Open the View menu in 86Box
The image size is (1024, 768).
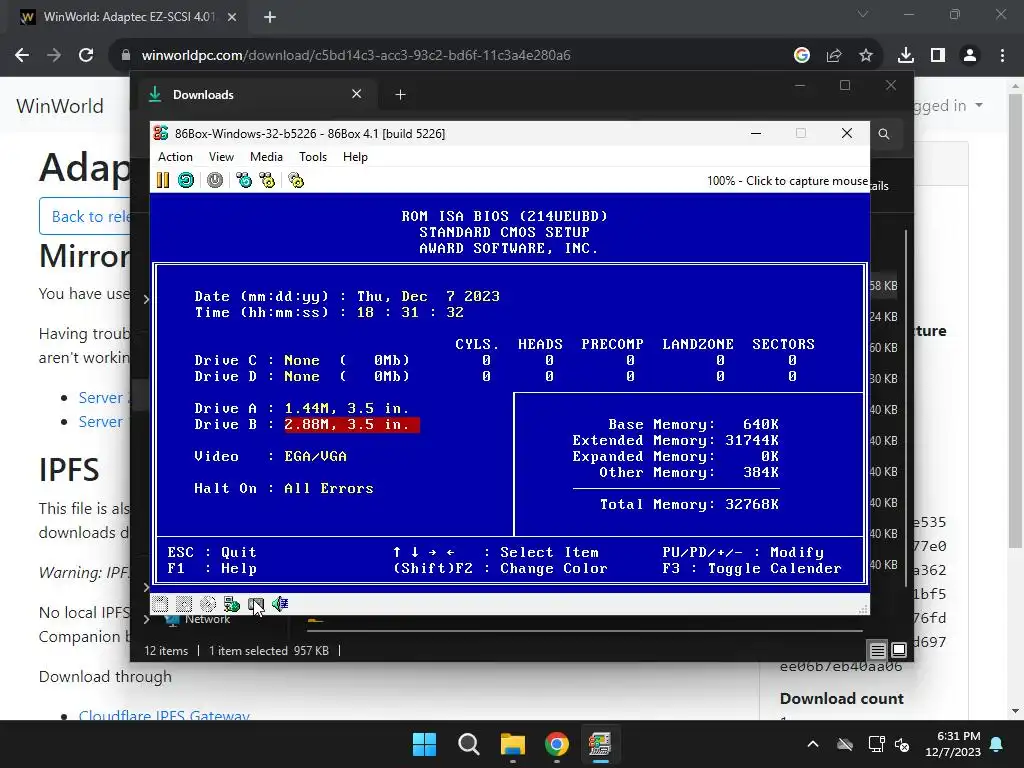pyautogui.click(x=221, y=157)
